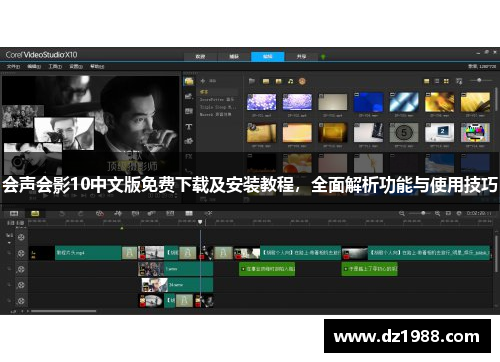Open the Tools menu
Screen dimensions: 500x362
pyautogui.click(x=55, y=66)
